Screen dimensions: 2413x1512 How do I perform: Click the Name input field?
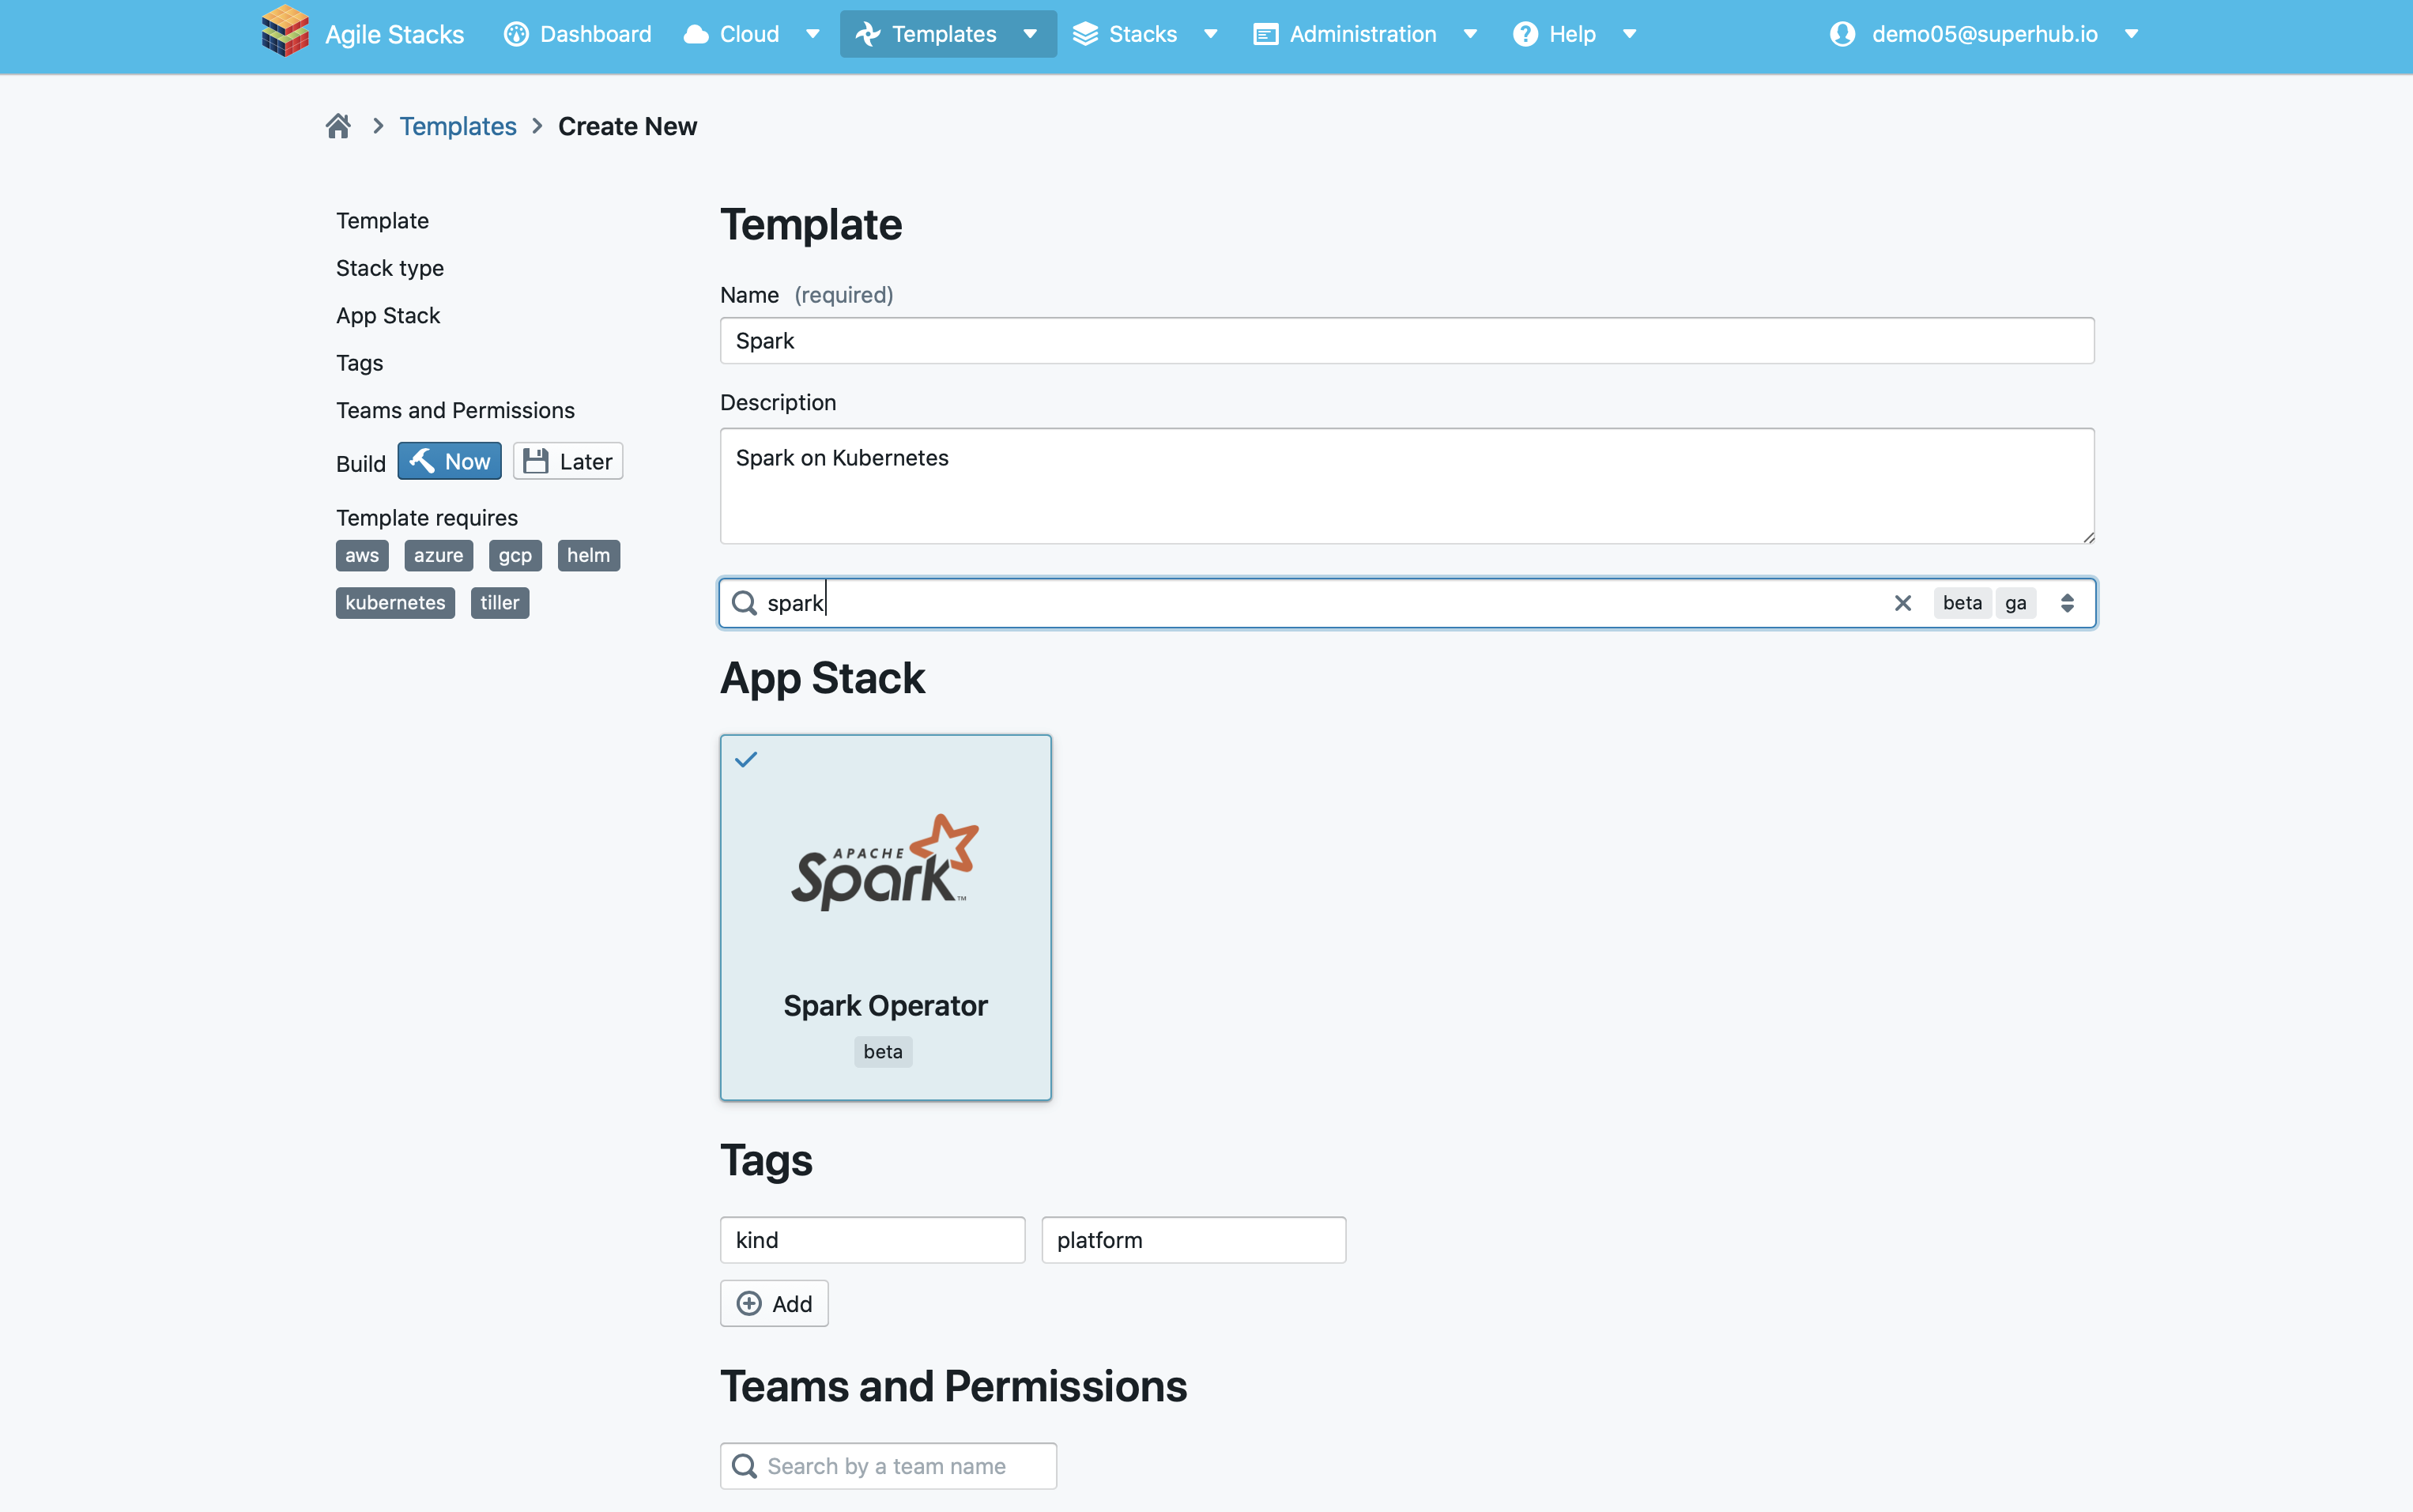[x=1407, y=341]
